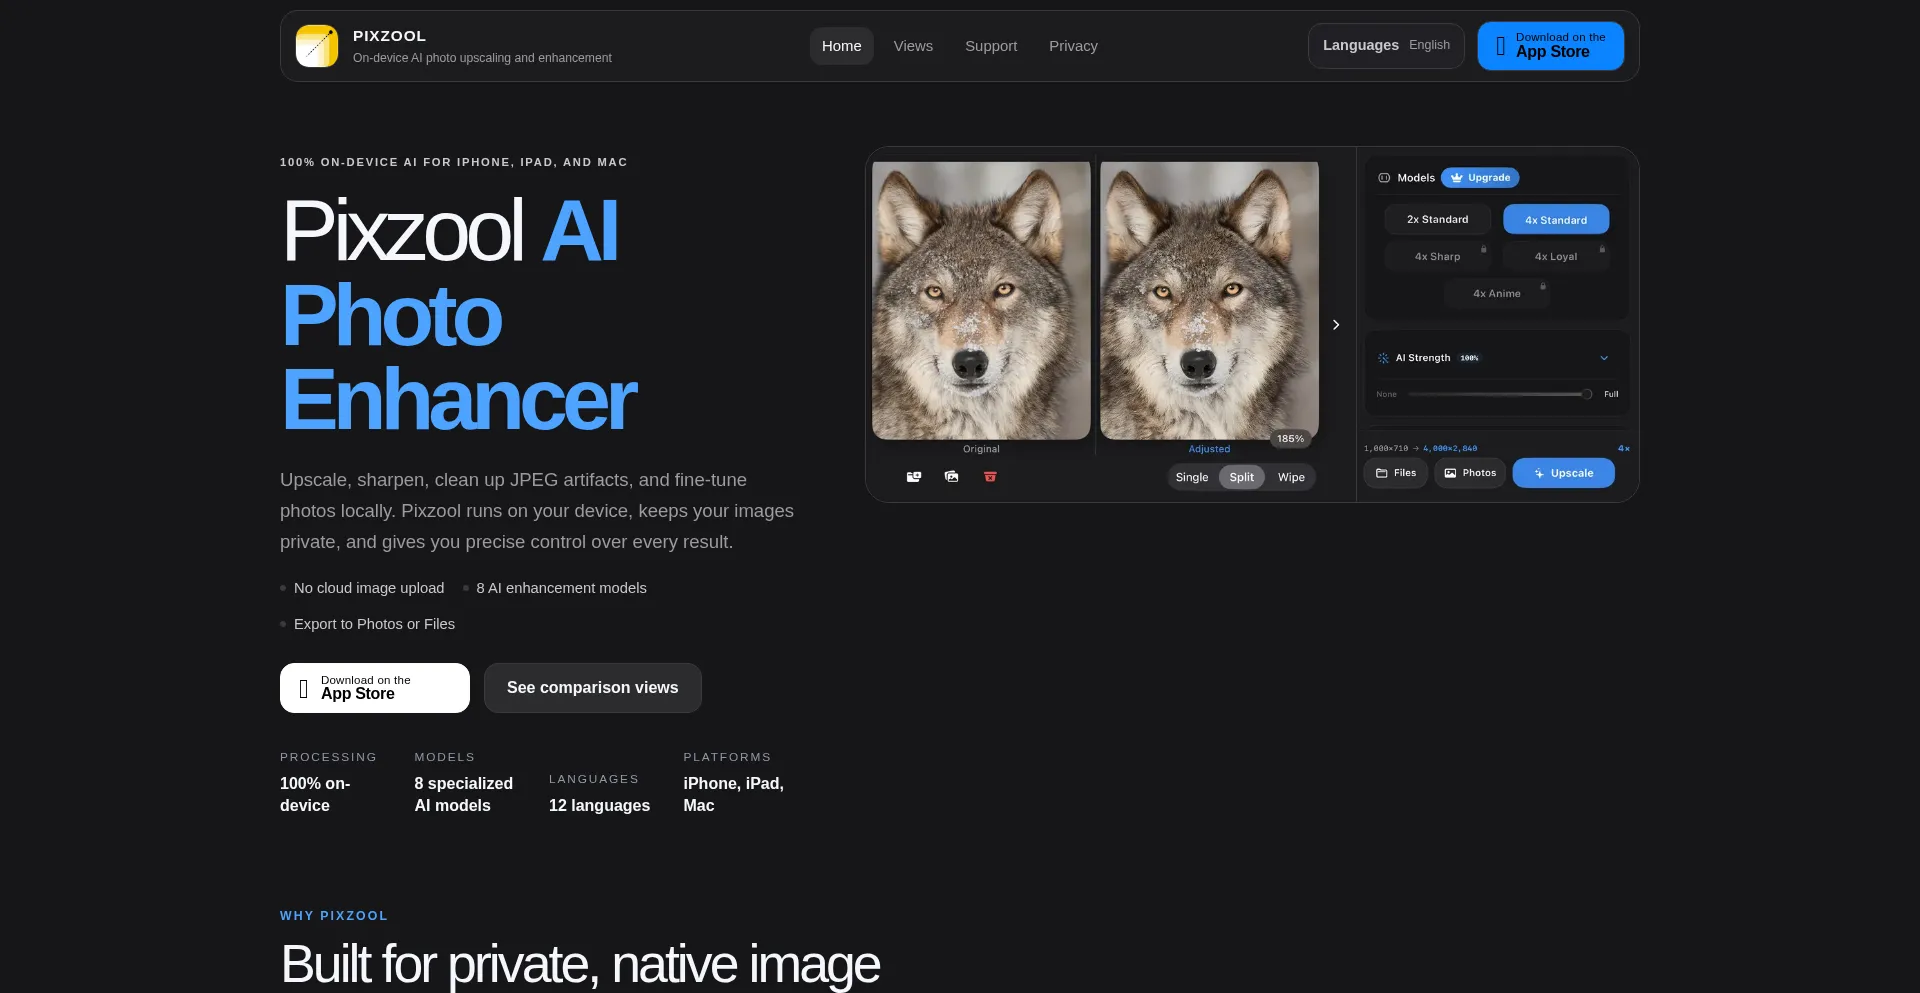
Task: Switch comparison to Single view
Action: click(x=1192, y=477)
